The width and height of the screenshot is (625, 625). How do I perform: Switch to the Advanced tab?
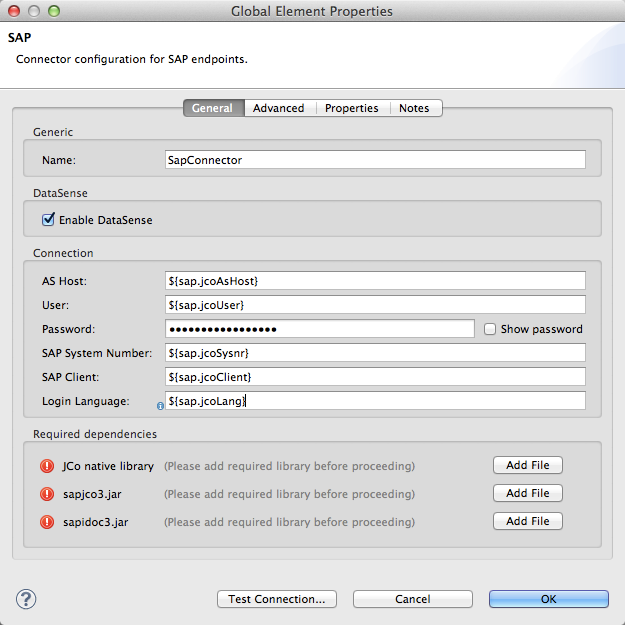(278, 108)
